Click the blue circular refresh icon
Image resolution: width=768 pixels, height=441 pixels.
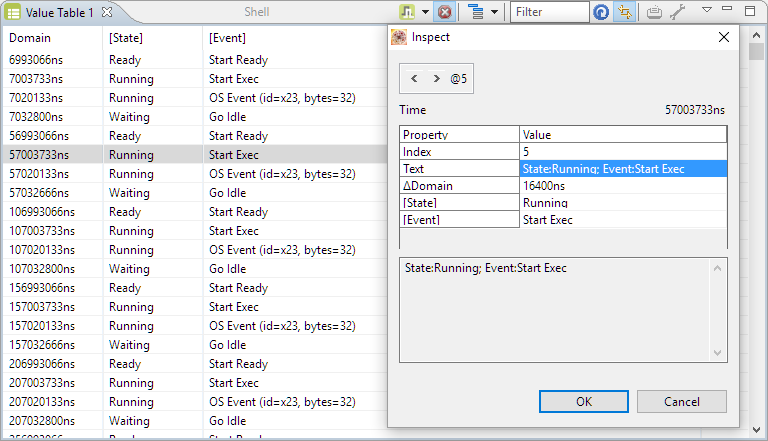(601, 12)
